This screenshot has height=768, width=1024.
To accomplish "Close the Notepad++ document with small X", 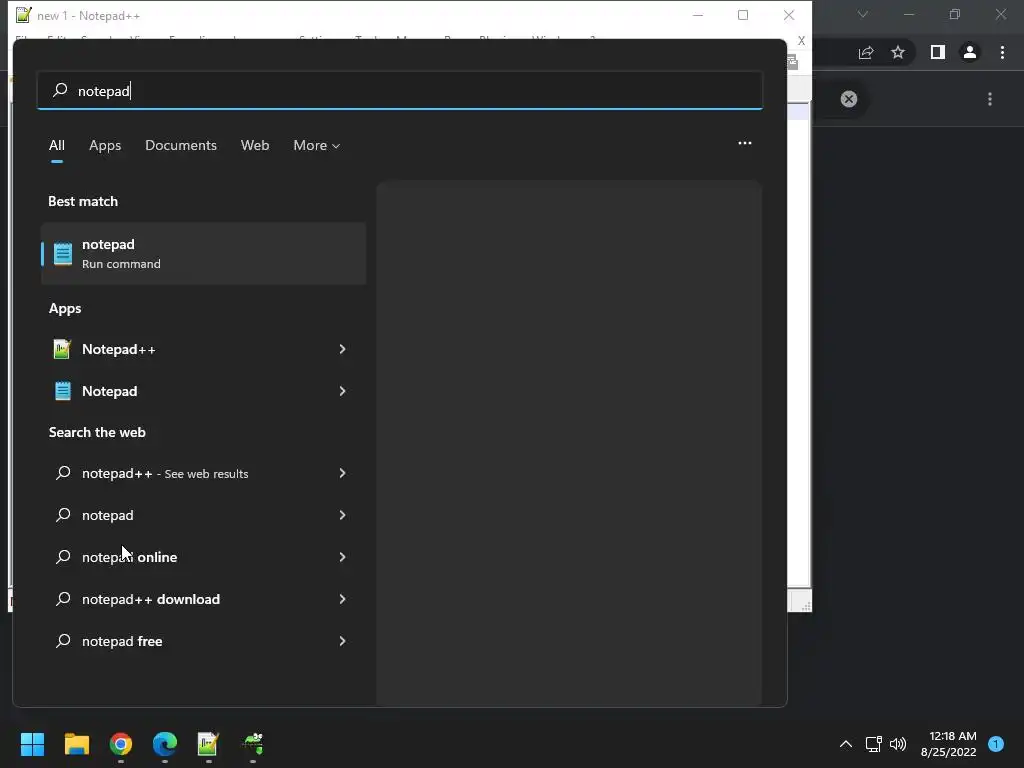I will [801, 40].
